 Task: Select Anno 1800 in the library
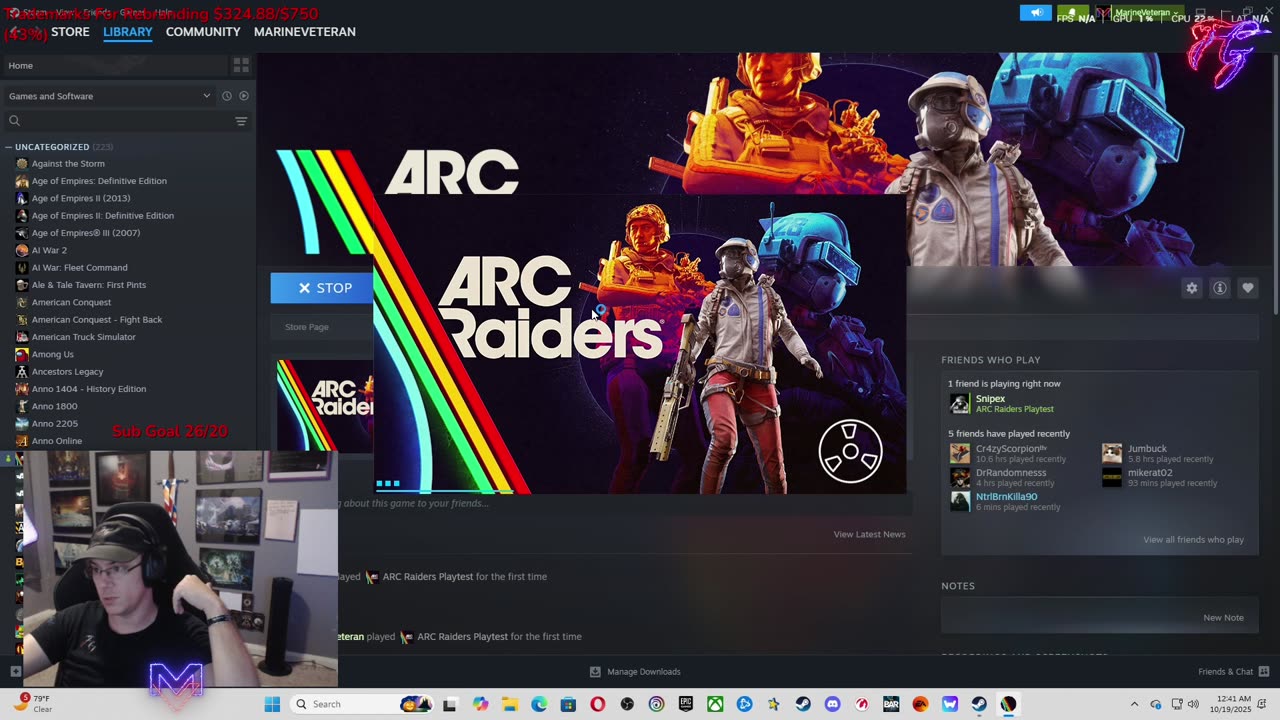tap(54, 406)
